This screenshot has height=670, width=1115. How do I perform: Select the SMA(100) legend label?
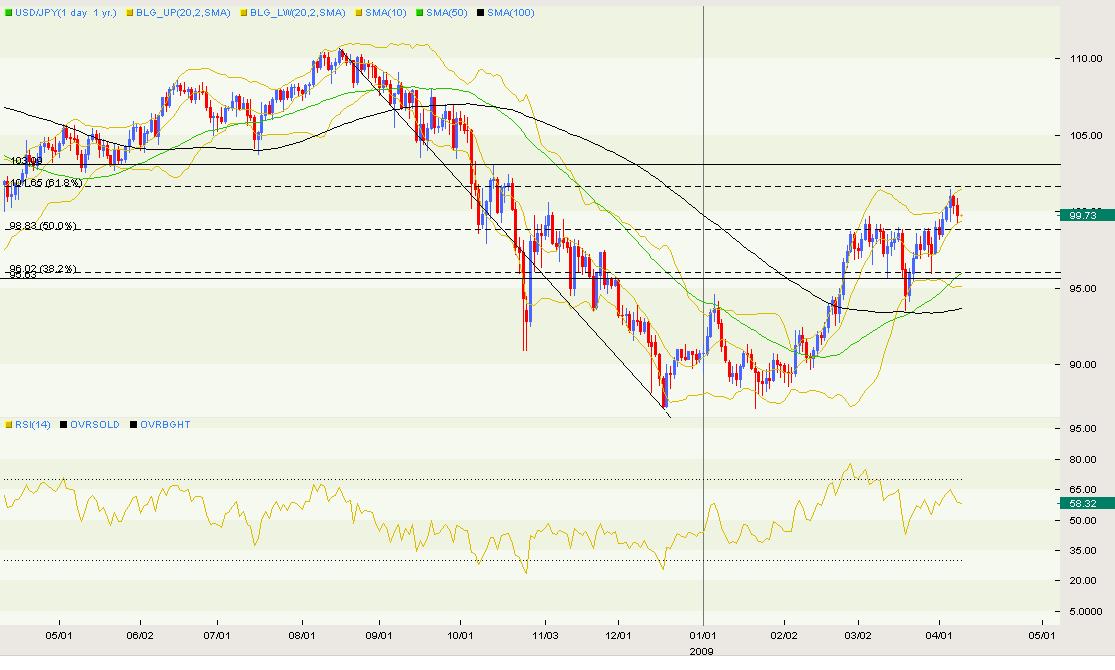(x=511, y=13)
